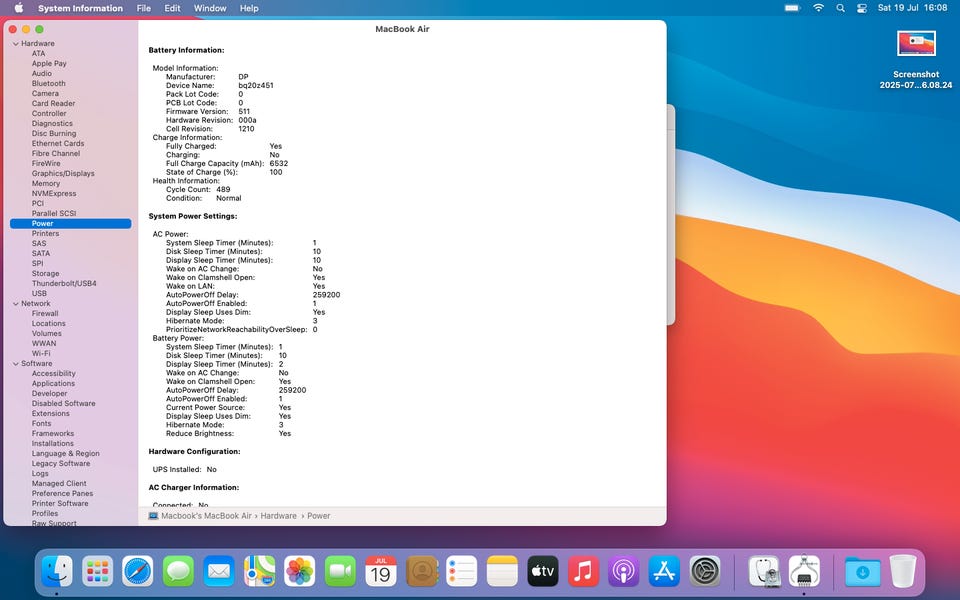This screenshot has width=960, height=600.
Task: Collapse the Software section in sidebar
Action: pyautogui.click(x=15, y=364)
